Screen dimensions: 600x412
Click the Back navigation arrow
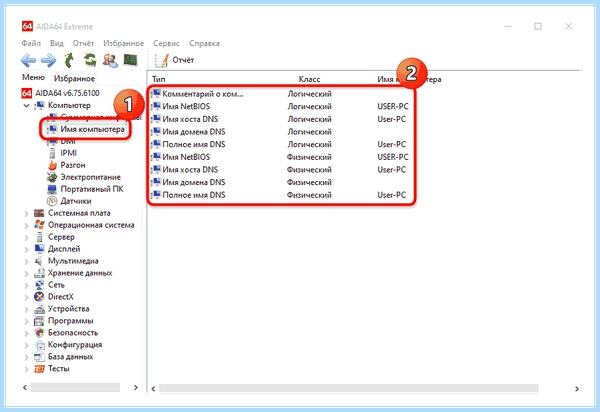pos(28,60)
